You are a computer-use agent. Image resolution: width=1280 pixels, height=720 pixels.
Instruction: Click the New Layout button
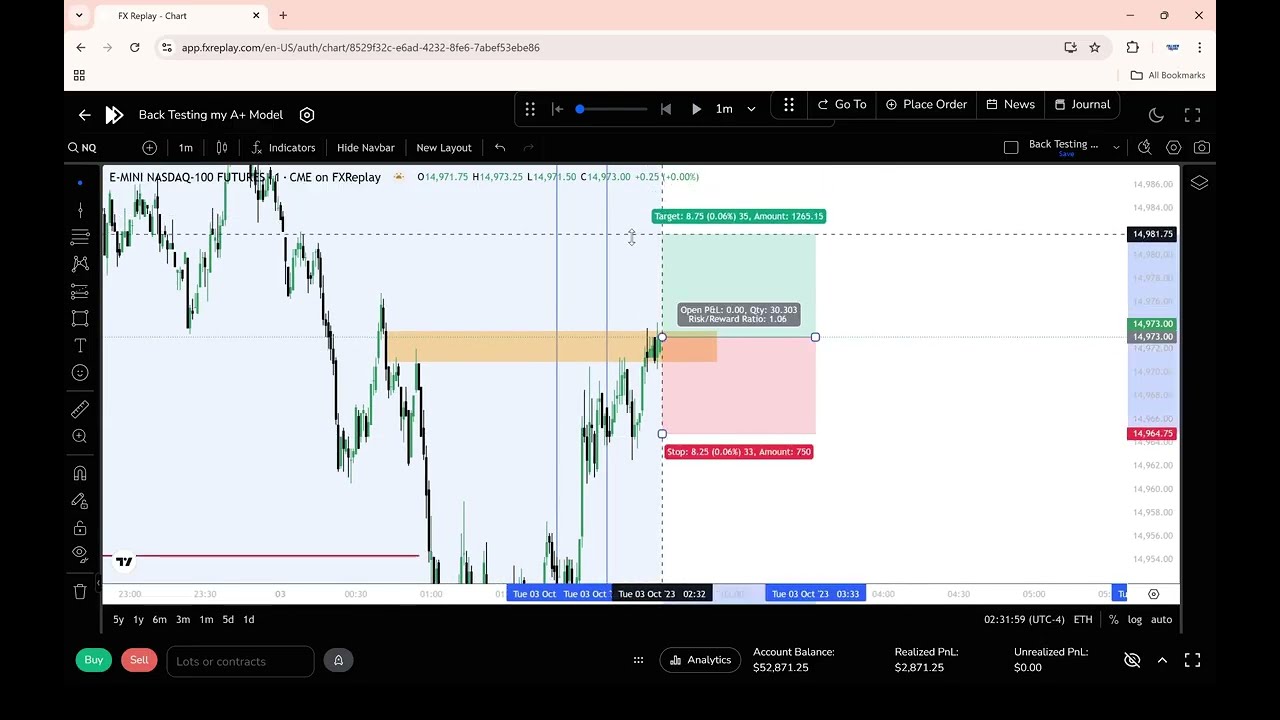(444, 148)
